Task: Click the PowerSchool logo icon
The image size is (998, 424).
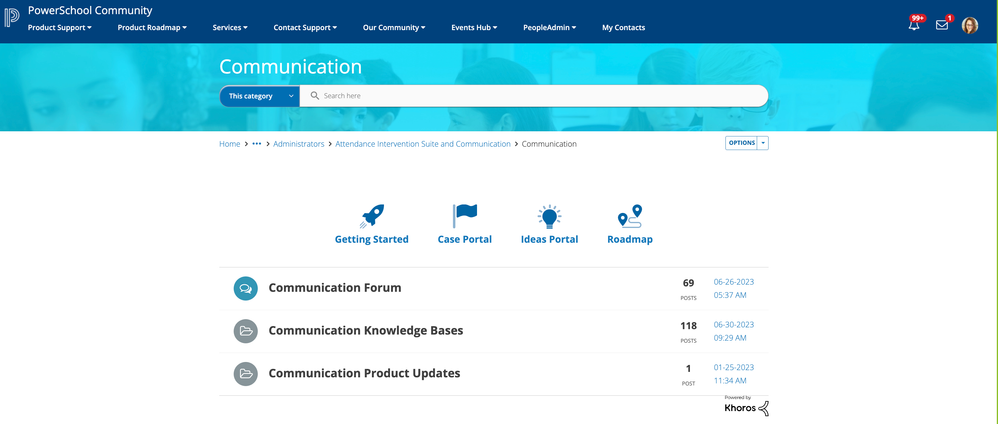Action: (x=12, y=18)
